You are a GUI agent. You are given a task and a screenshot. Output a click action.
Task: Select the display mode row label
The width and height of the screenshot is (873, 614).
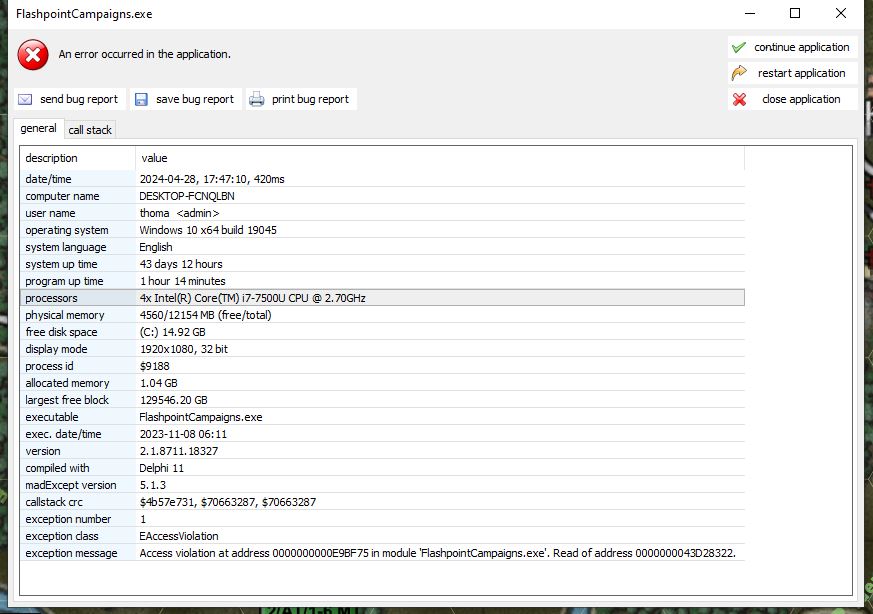[x=56, y=349]
